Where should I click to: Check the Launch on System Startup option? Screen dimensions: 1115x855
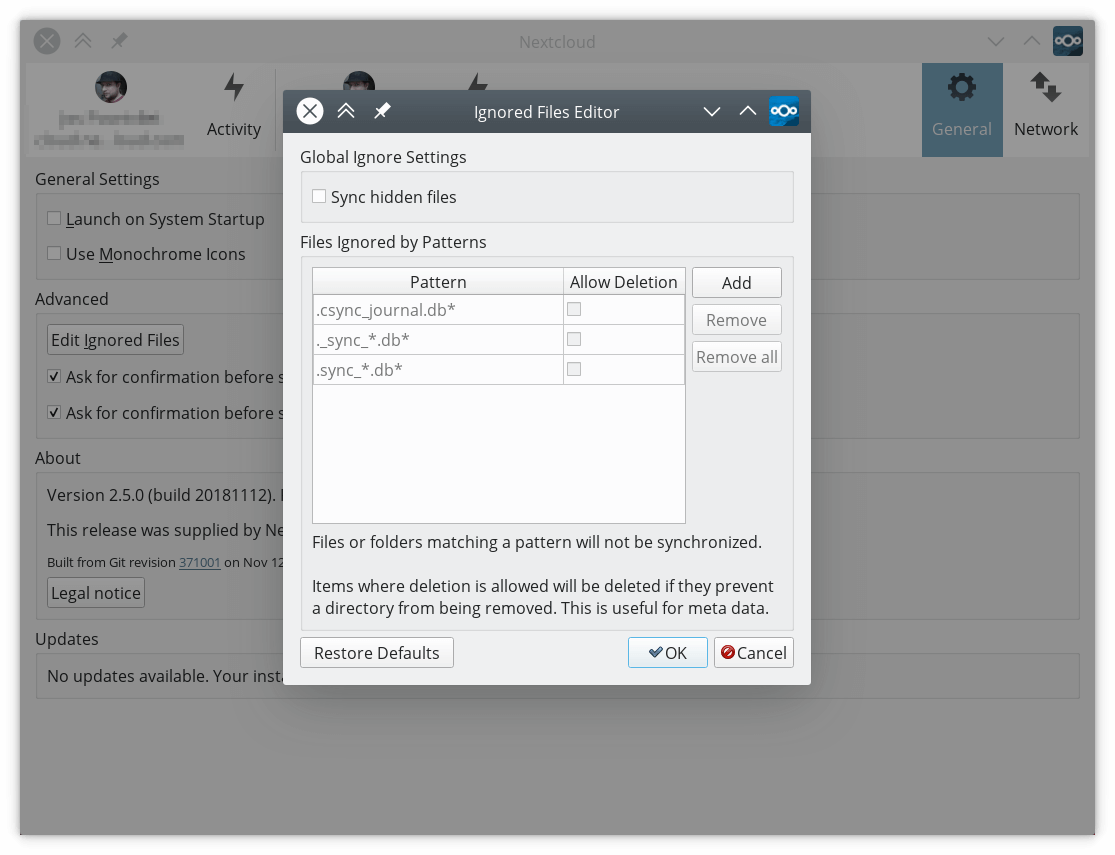(54, 219)
